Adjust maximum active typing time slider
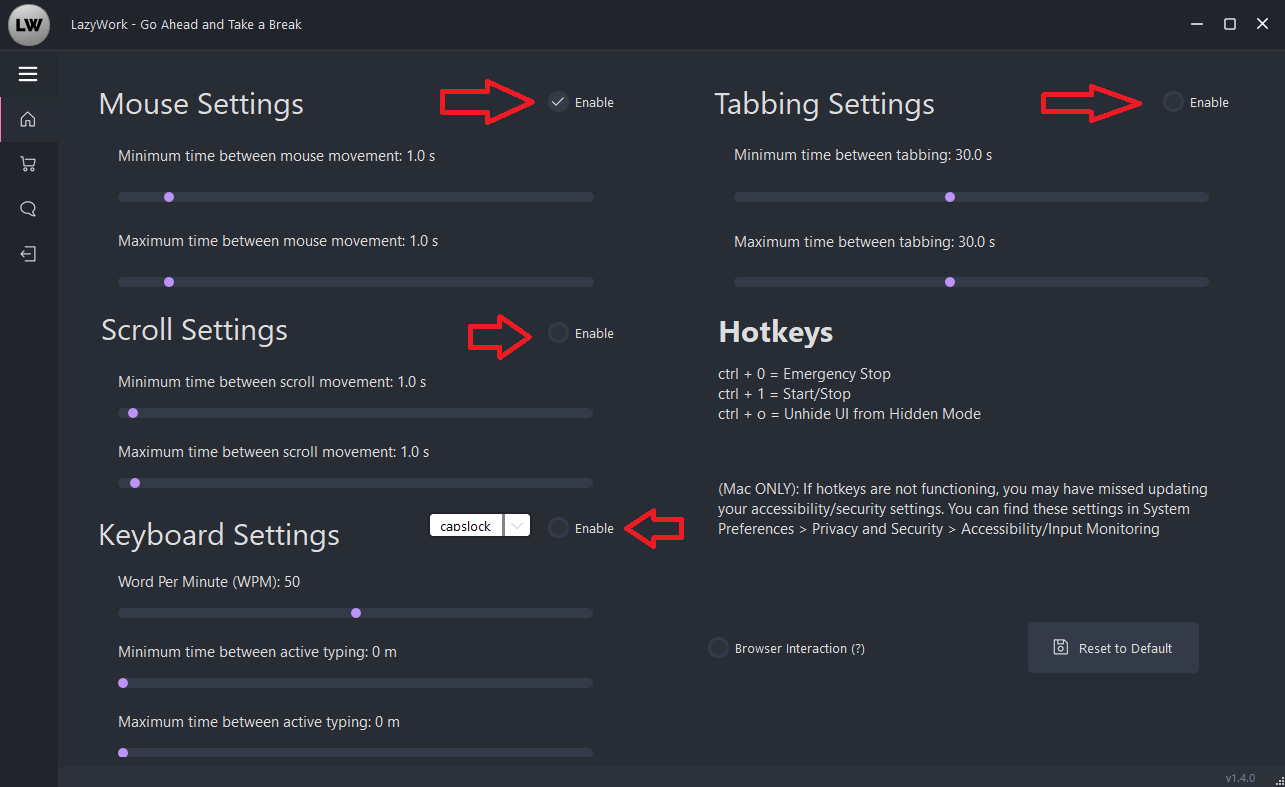This screenshot has width=1285, height=787. coord(356,753)
